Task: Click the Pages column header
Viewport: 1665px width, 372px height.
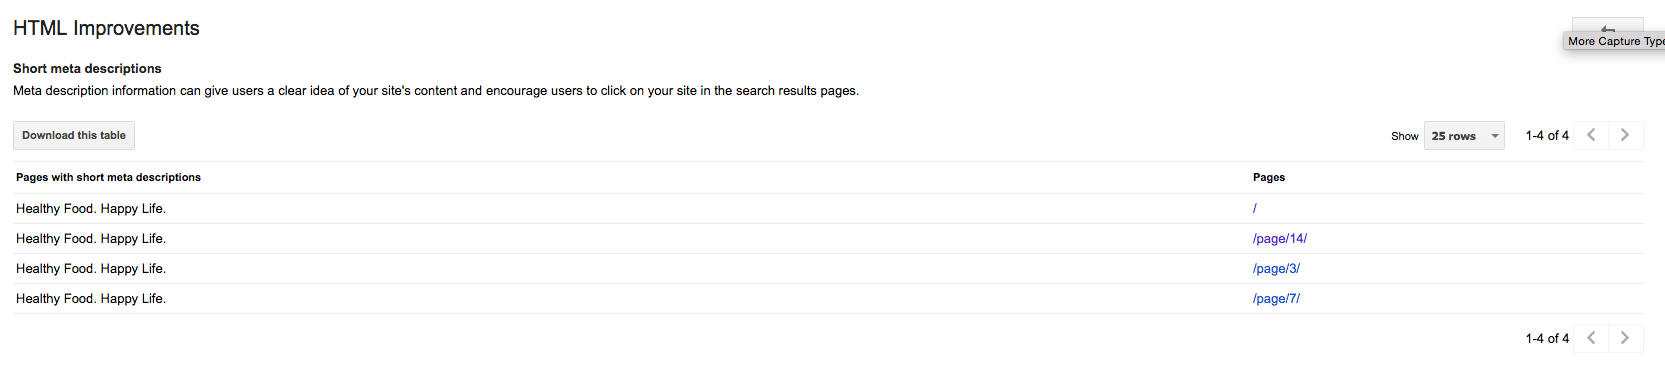Action: coord(1269,177)
